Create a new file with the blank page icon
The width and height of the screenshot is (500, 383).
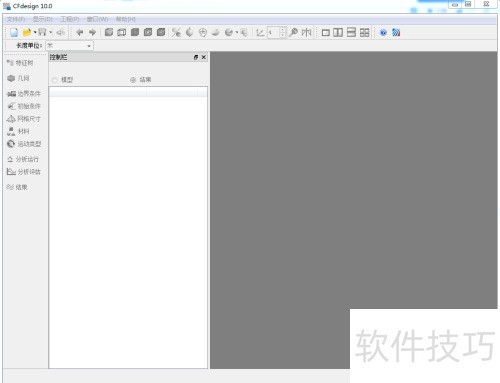pos(14,32)
